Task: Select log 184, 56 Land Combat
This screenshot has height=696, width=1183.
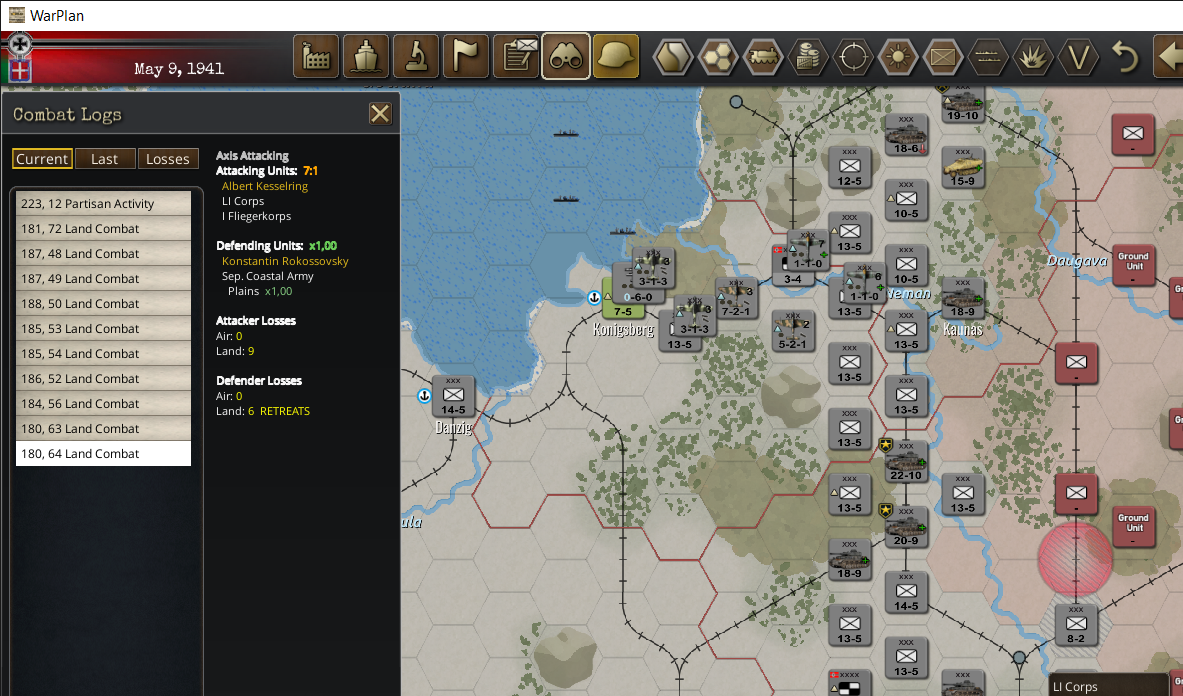Action: click(x=103, y=403)
